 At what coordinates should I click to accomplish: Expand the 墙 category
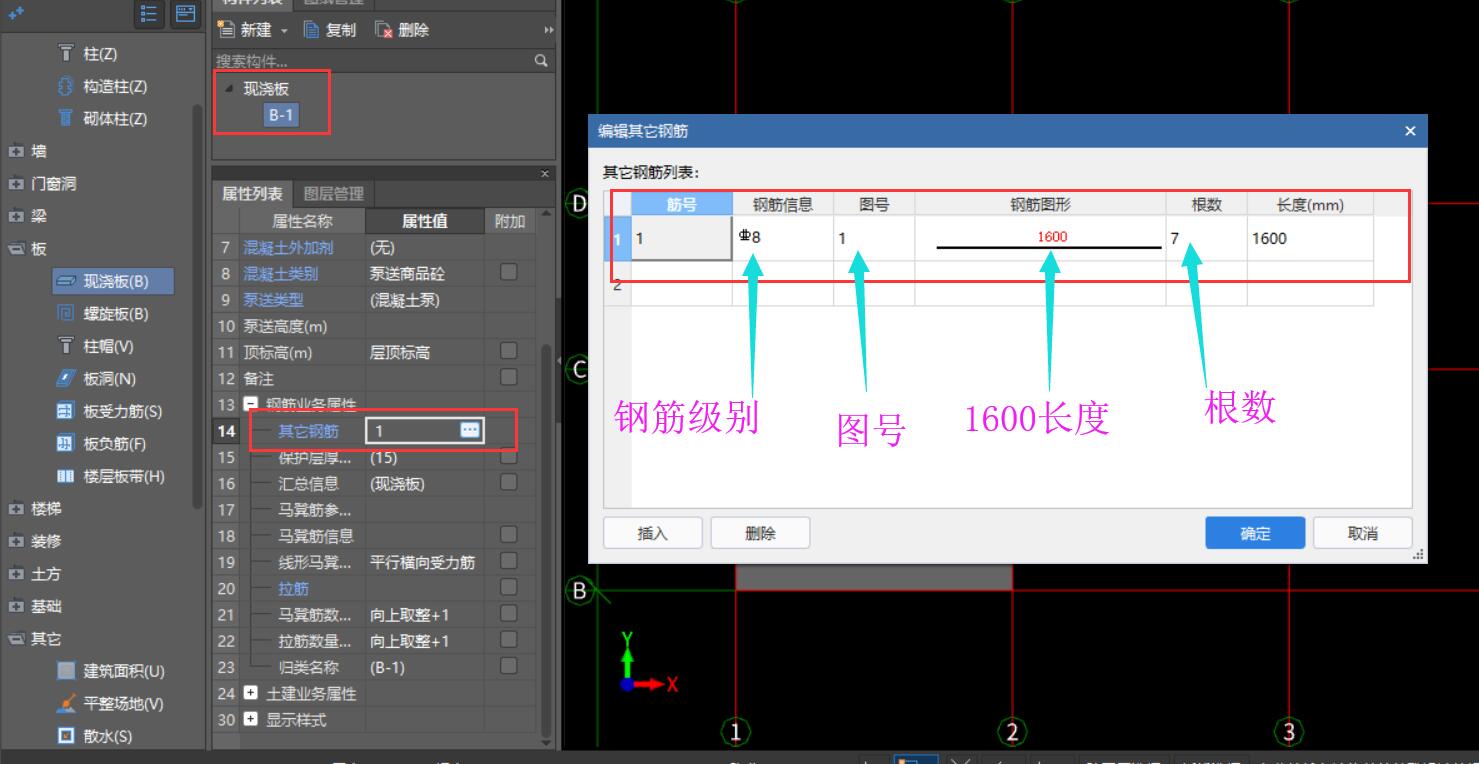click(16, 152)
